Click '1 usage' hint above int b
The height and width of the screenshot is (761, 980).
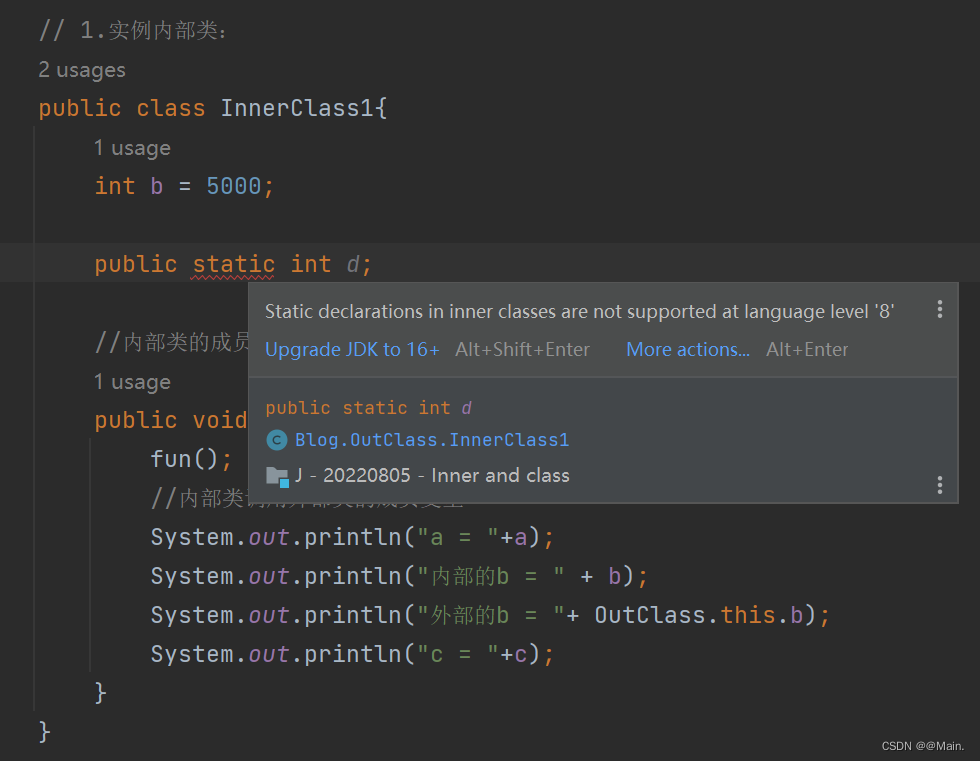point(132,148)
